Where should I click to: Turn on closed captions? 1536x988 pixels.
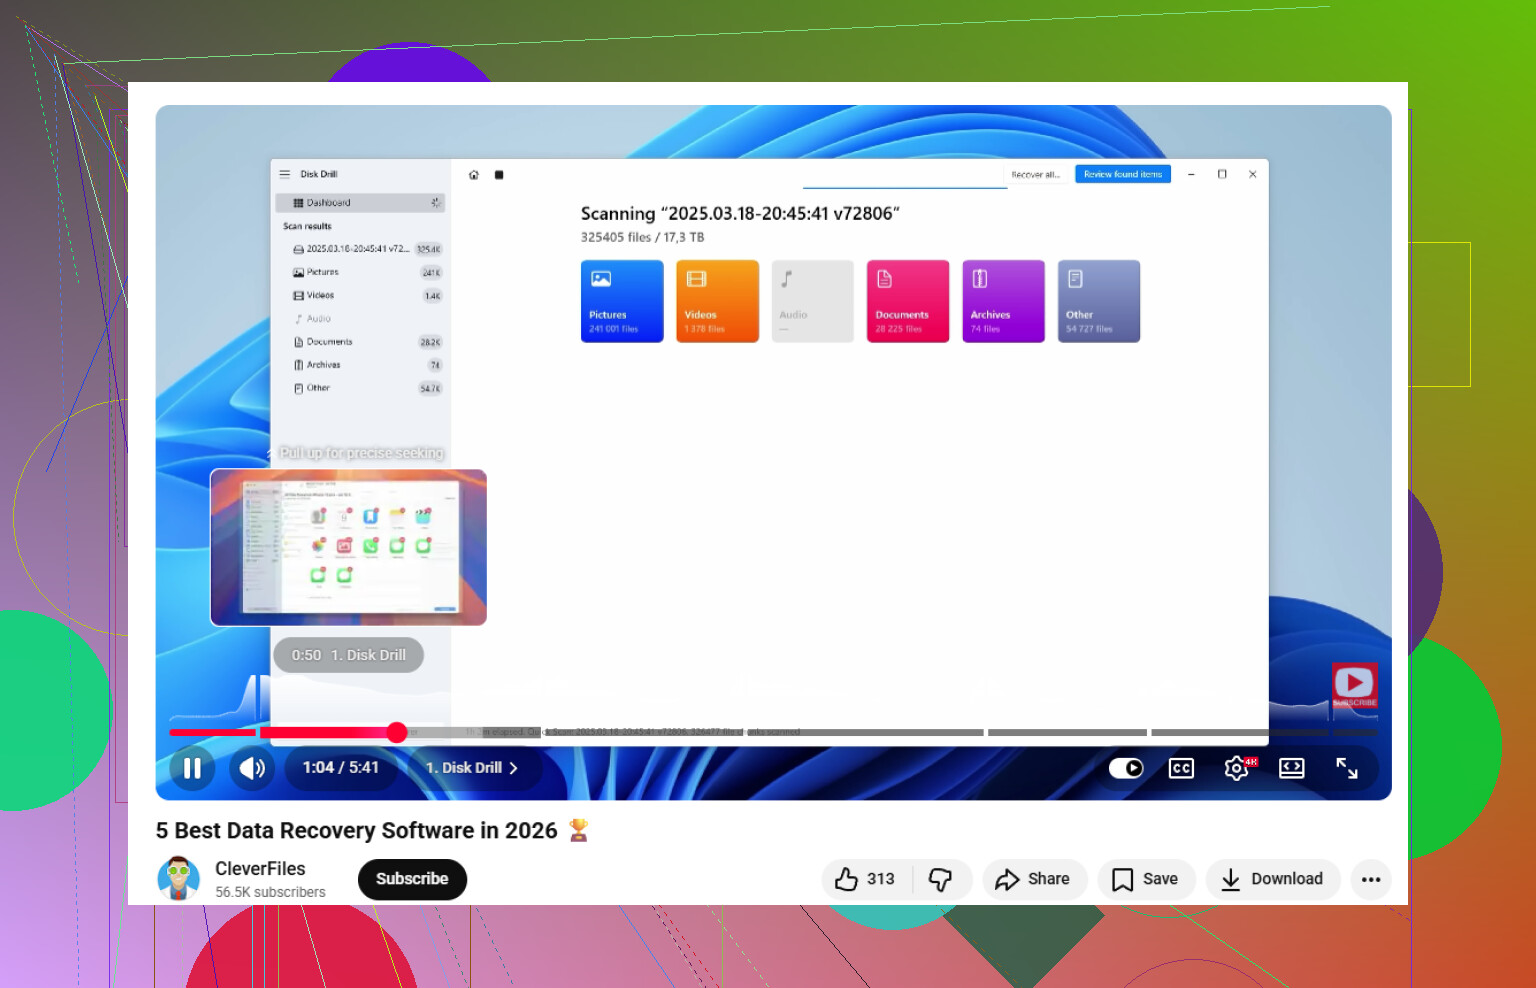1181,768
